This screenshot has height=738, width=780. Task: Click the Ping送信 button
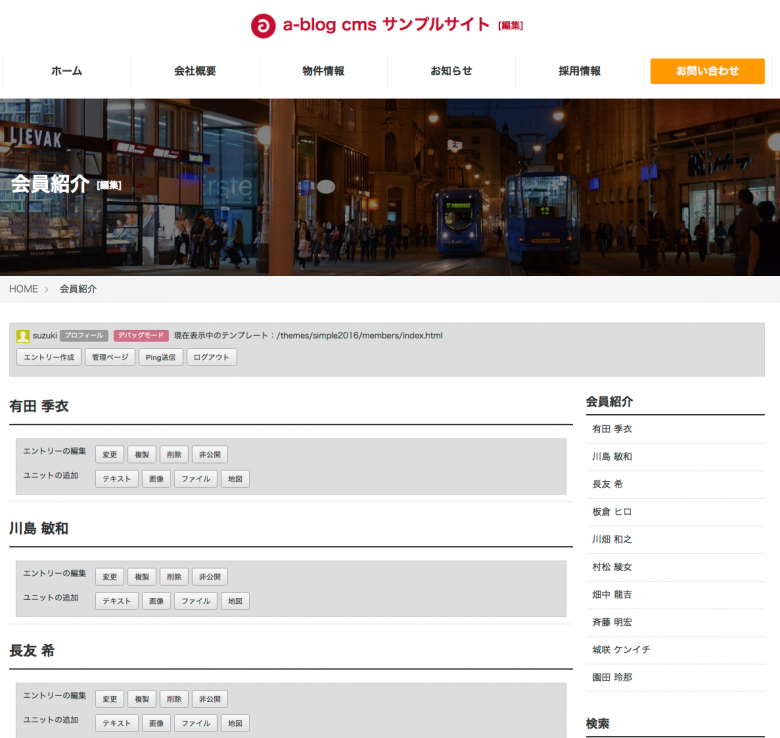[160, 357]
